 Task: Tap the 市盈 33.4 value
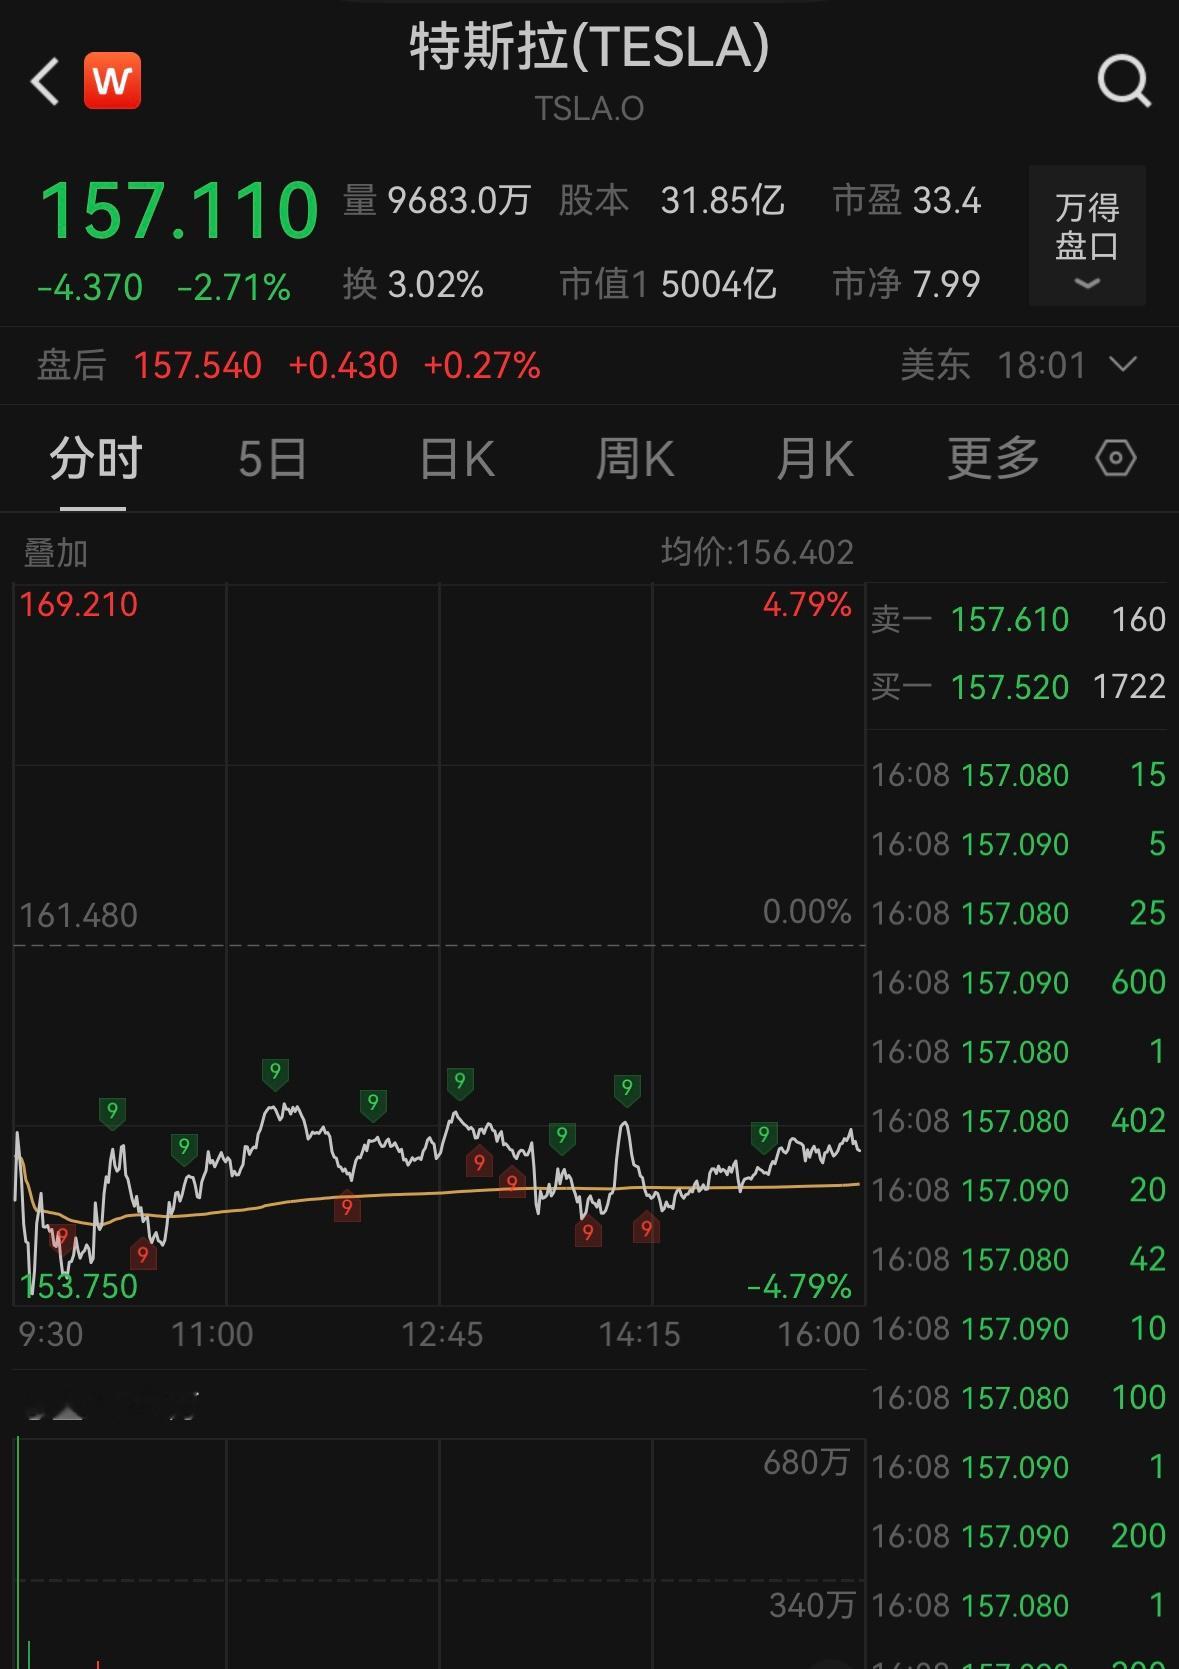[907, 201]
